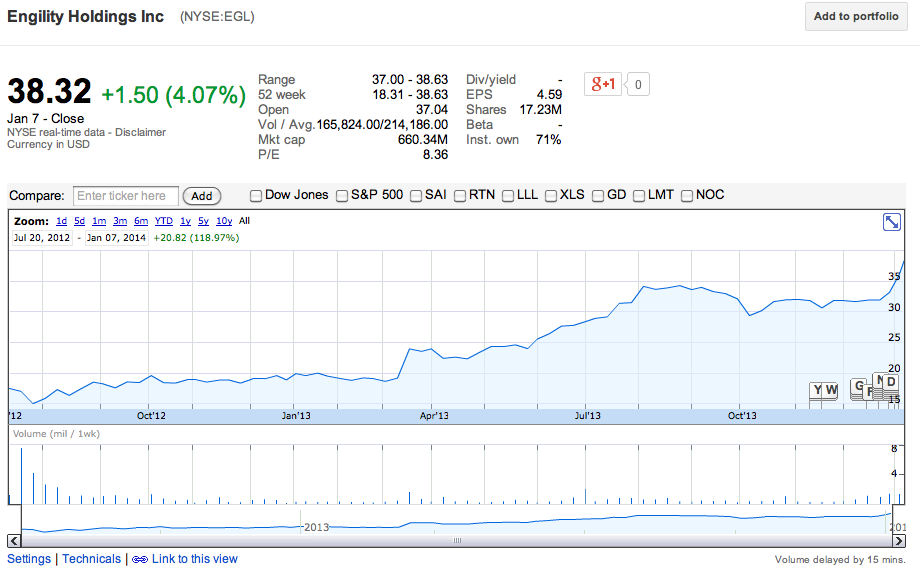The image size is (920, 568).
Task: Open the Disclaimer link under the price
Action: (x=140, y=133)
